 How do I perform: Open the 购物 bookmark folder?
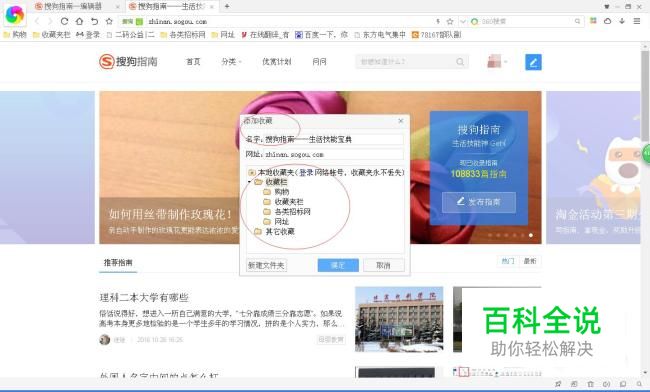(15, 35)
